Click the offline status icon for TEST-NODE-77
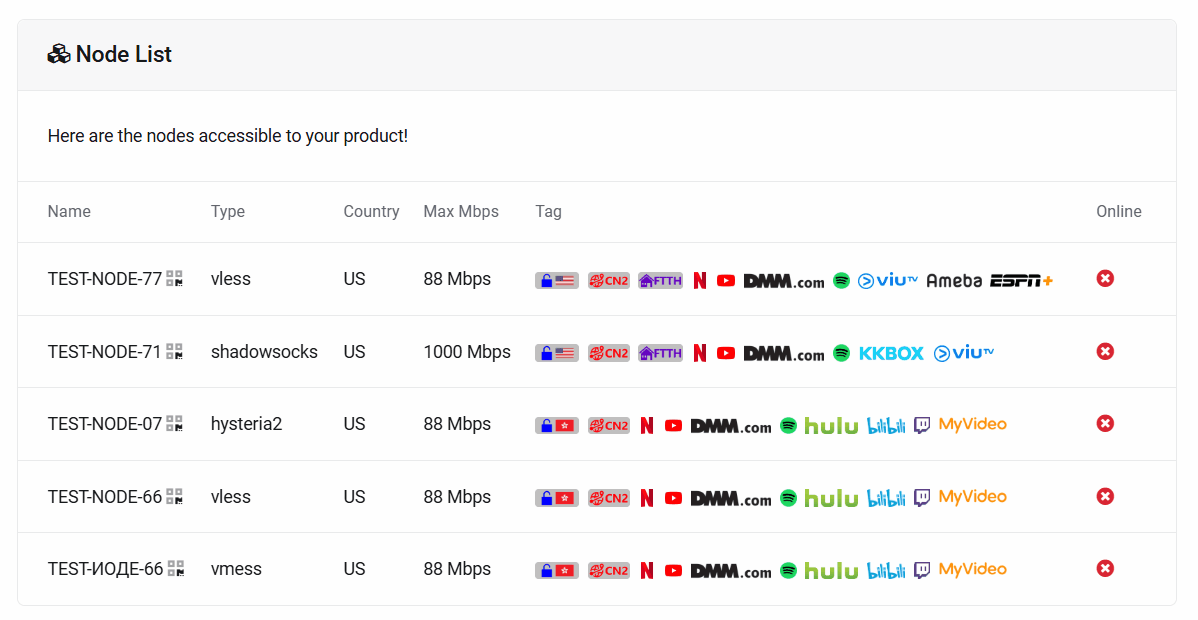Viewport: 1198px width, 620px height. (1105, 279)
